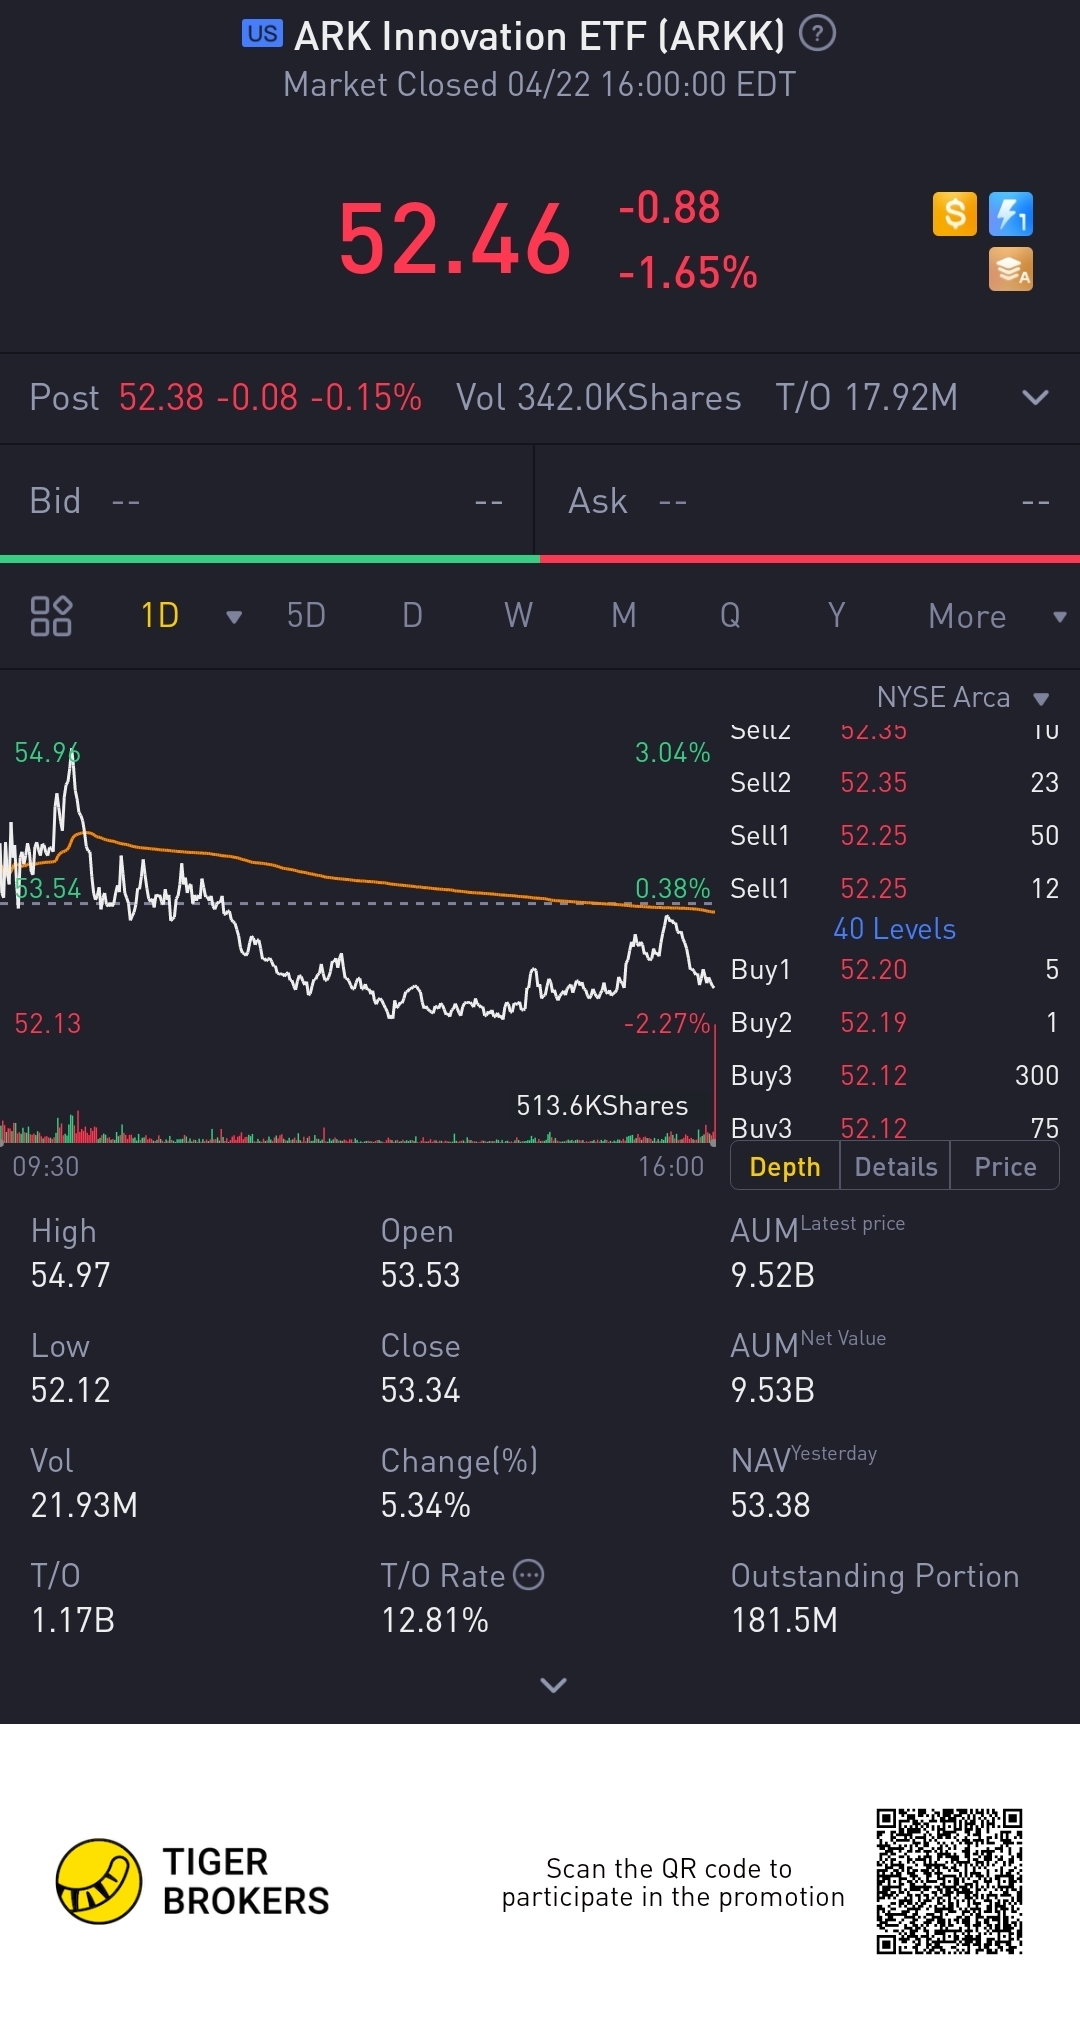This screenshot has height=2040, width=1080.
Task: Tap the 513.6KShares volume label
Action: [602, 1105]
